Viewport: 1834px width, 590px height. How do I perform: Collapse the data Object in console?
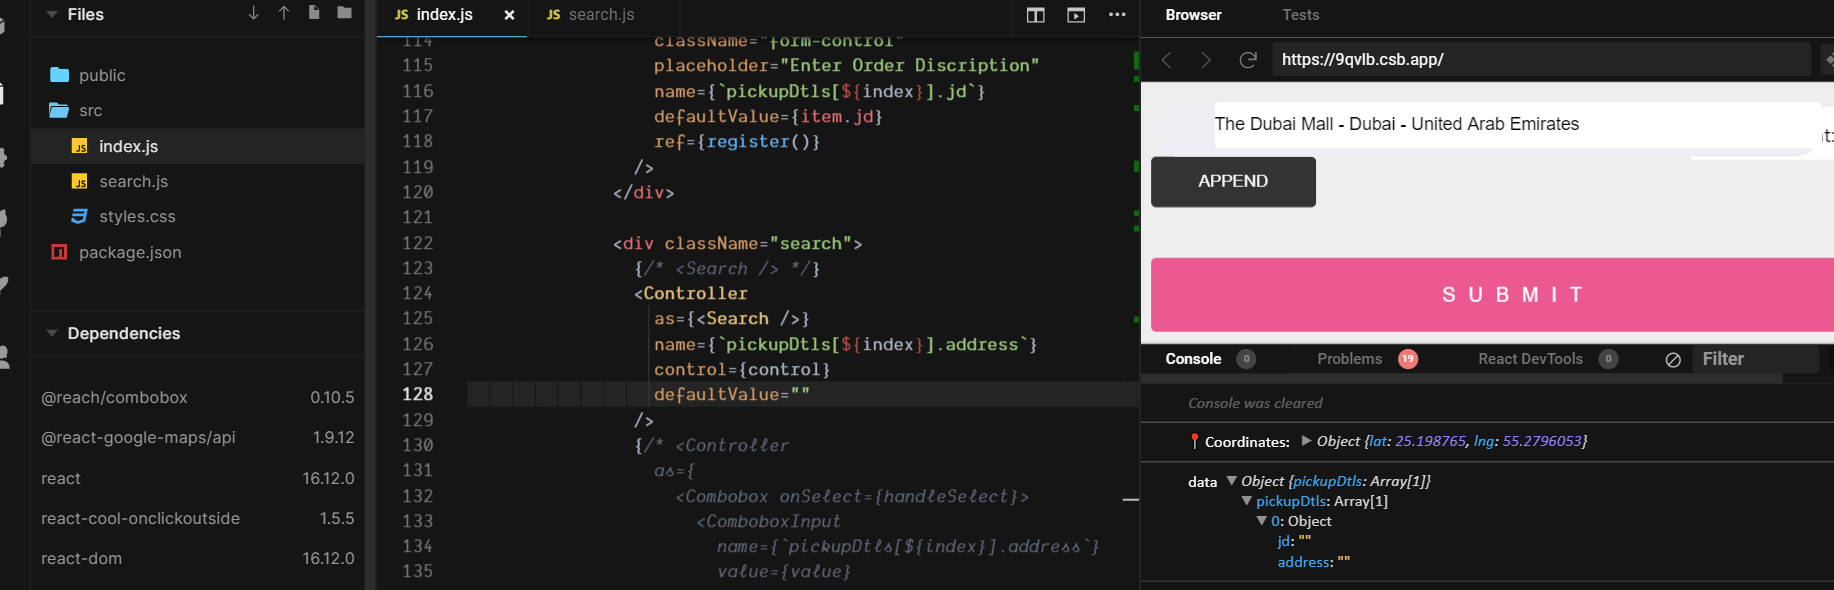point(1232,480)
